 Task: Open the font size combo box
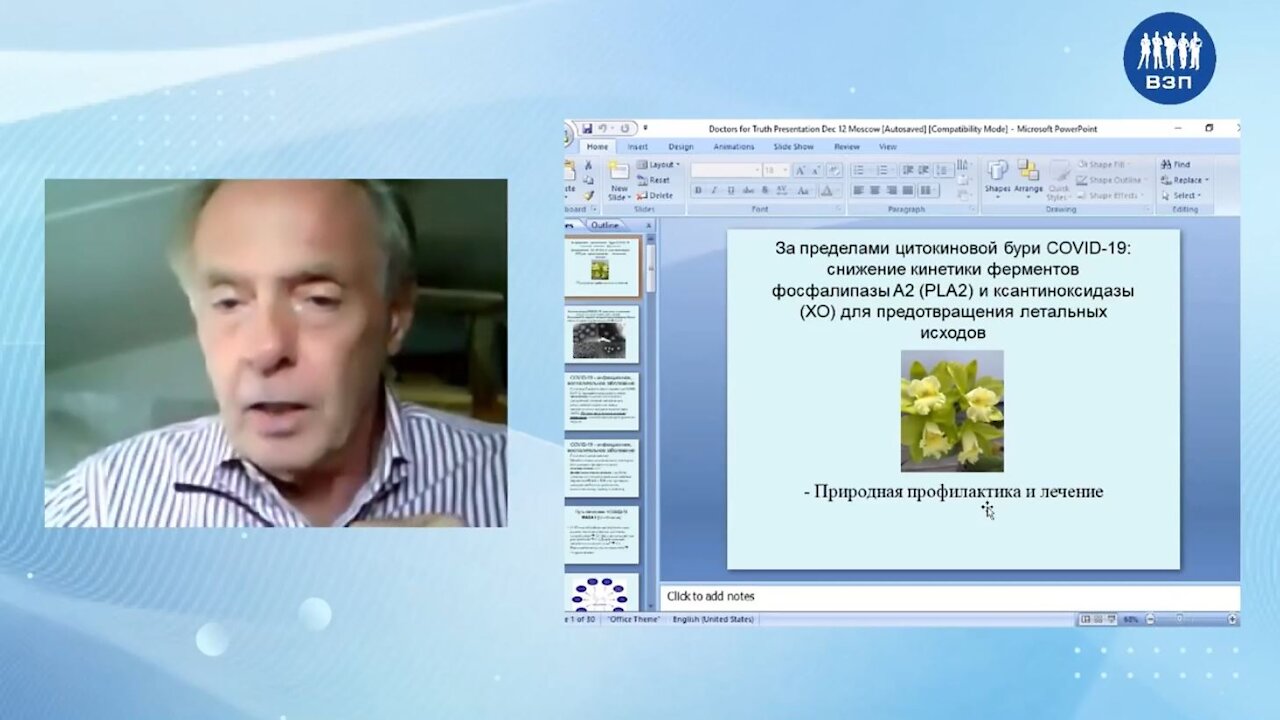click(776, 170)
